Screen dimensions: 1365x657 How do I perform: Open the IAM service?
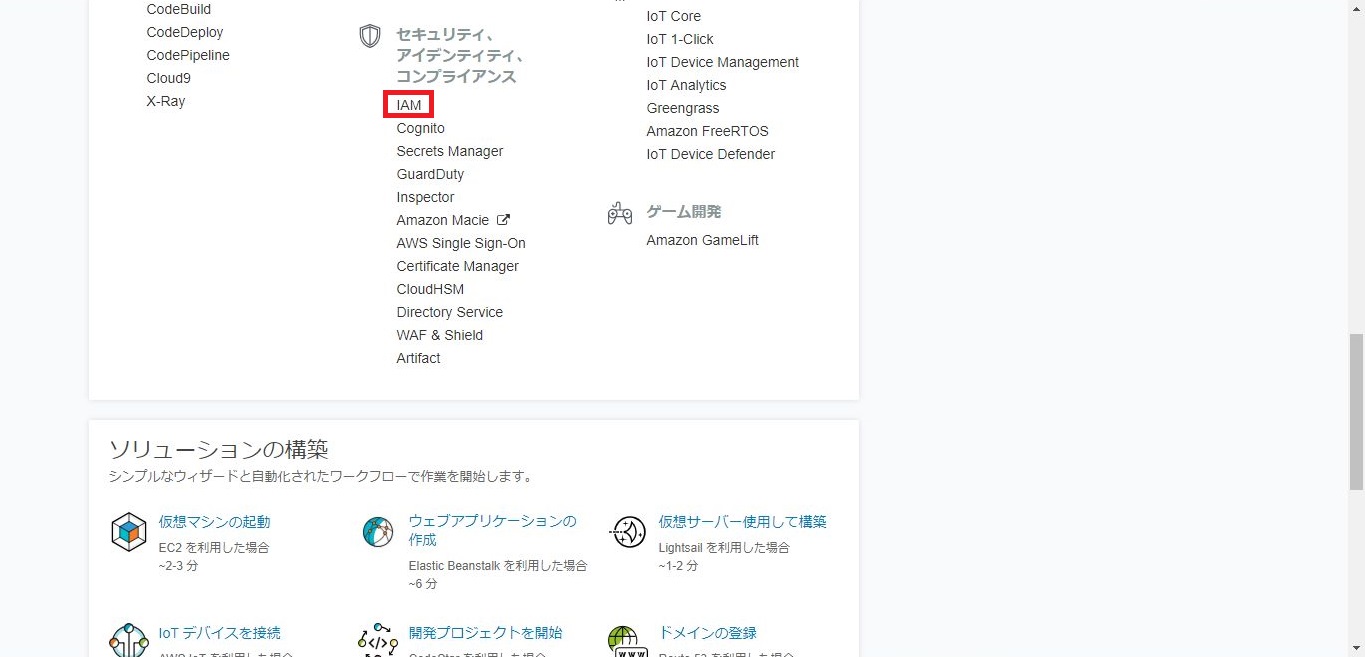point(408,105)
